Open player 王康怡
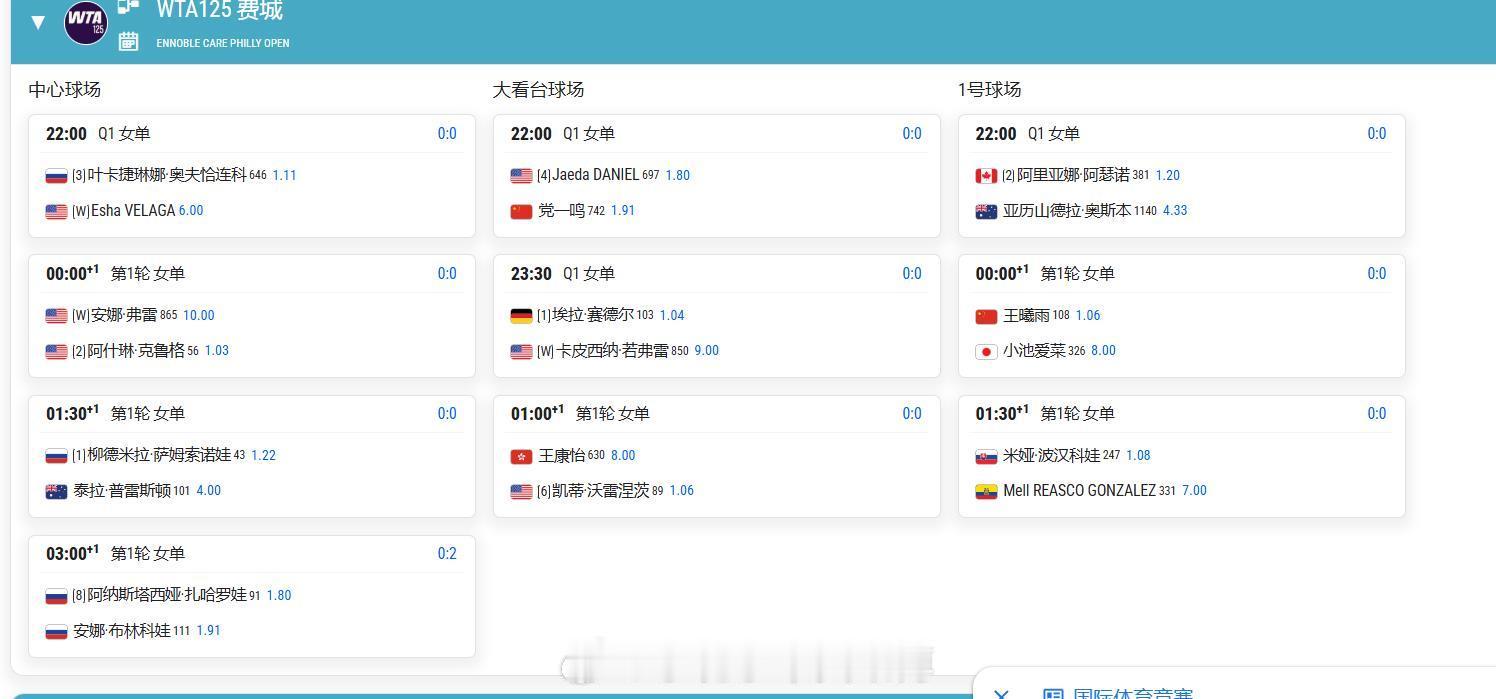 [x=561, y=455]
